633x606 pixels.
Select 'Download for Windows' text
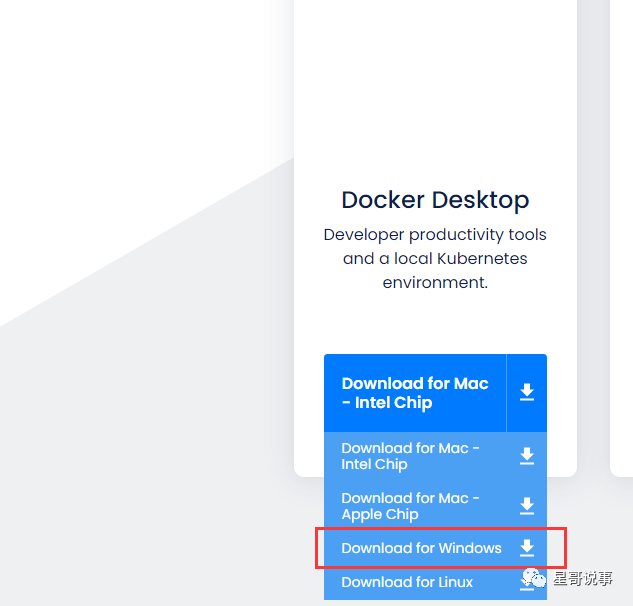421,548
